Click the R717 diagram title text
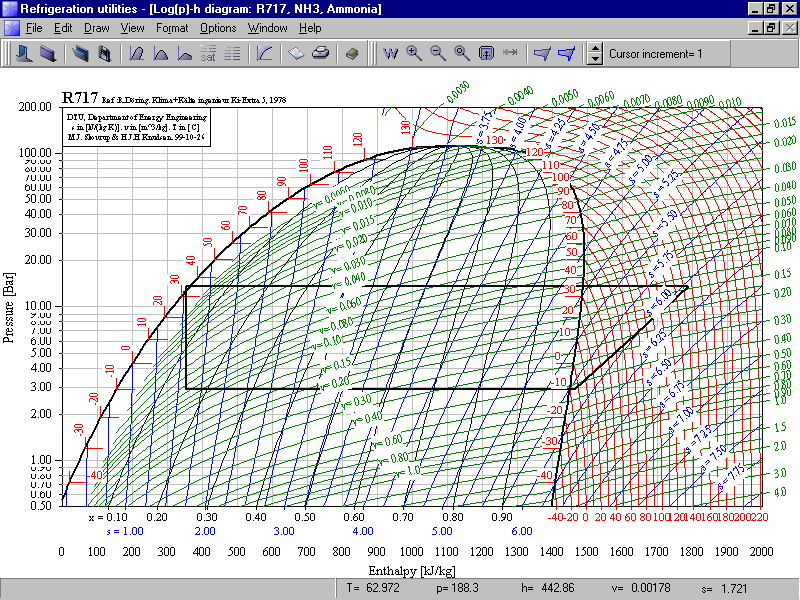The image size is (800, 600). point(79,98)
